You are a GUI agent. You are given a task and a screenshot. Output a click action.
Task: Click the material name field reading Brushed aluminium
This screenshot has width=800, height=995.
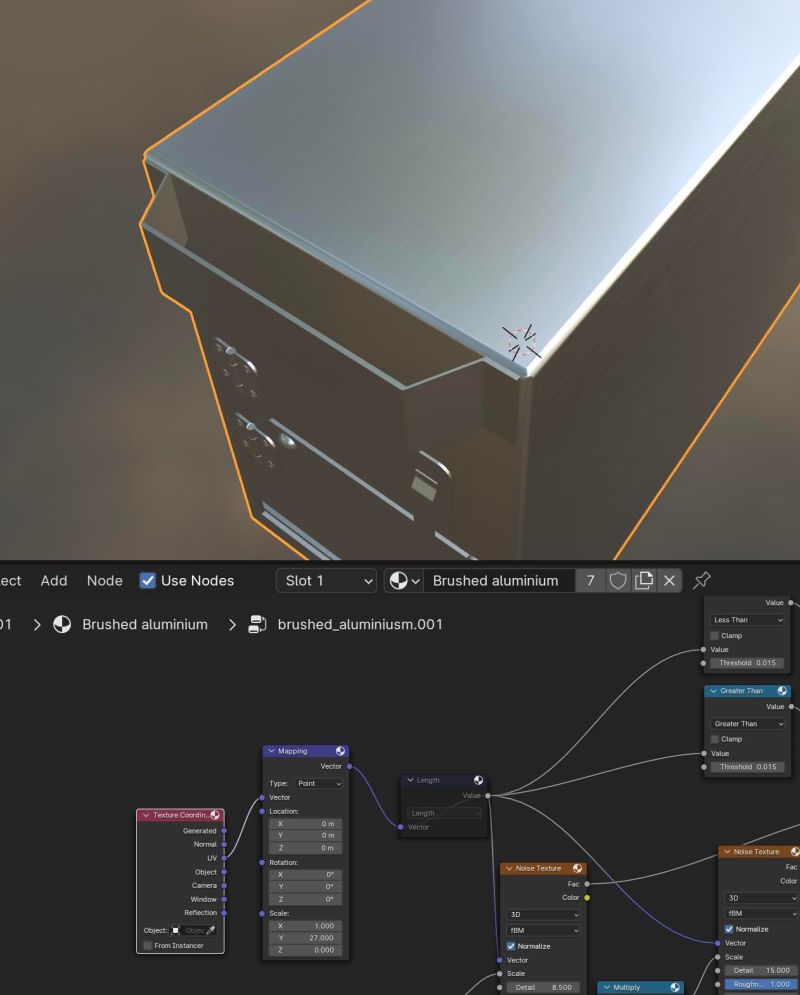[x=498, y=581]
